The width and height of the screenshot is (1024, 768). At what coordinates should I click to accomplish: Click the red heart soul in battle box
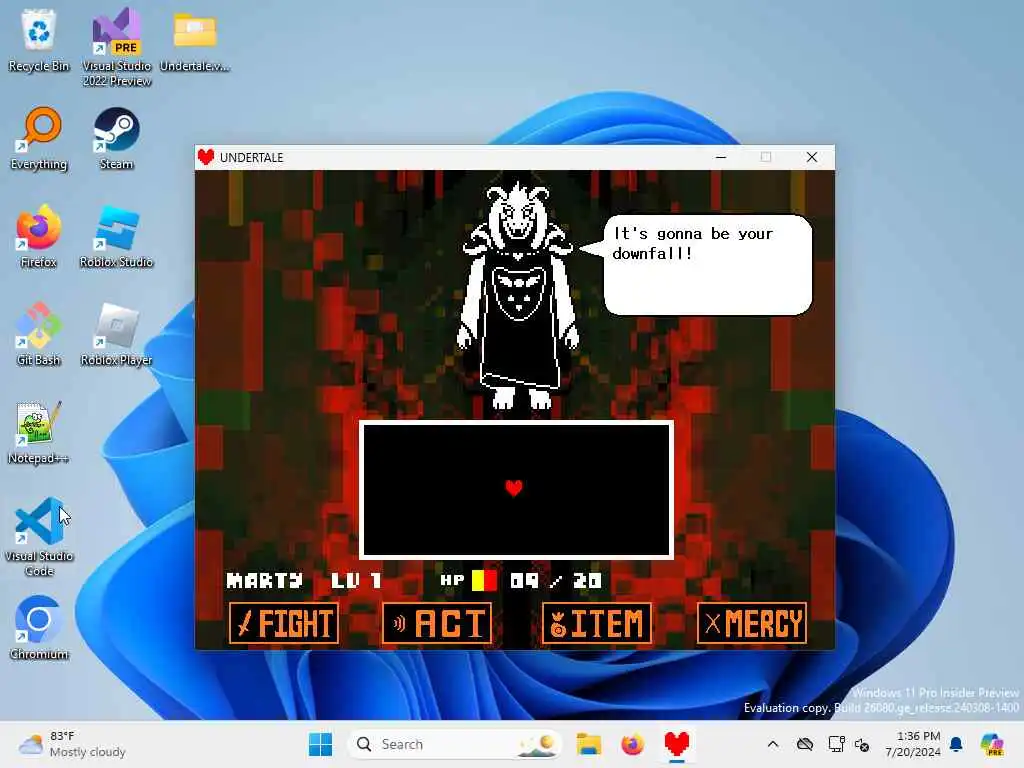tap(514, 488)
